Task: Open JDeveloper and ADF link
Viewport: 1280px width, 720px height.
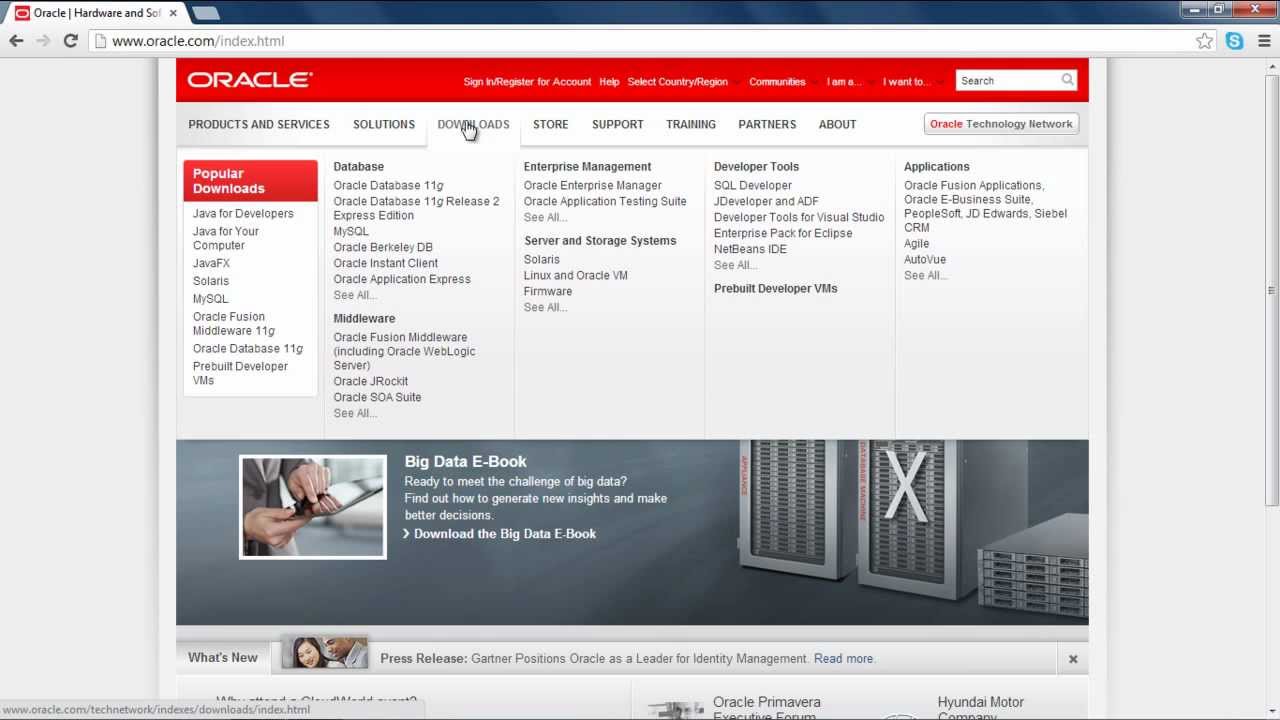Action: 766,201
